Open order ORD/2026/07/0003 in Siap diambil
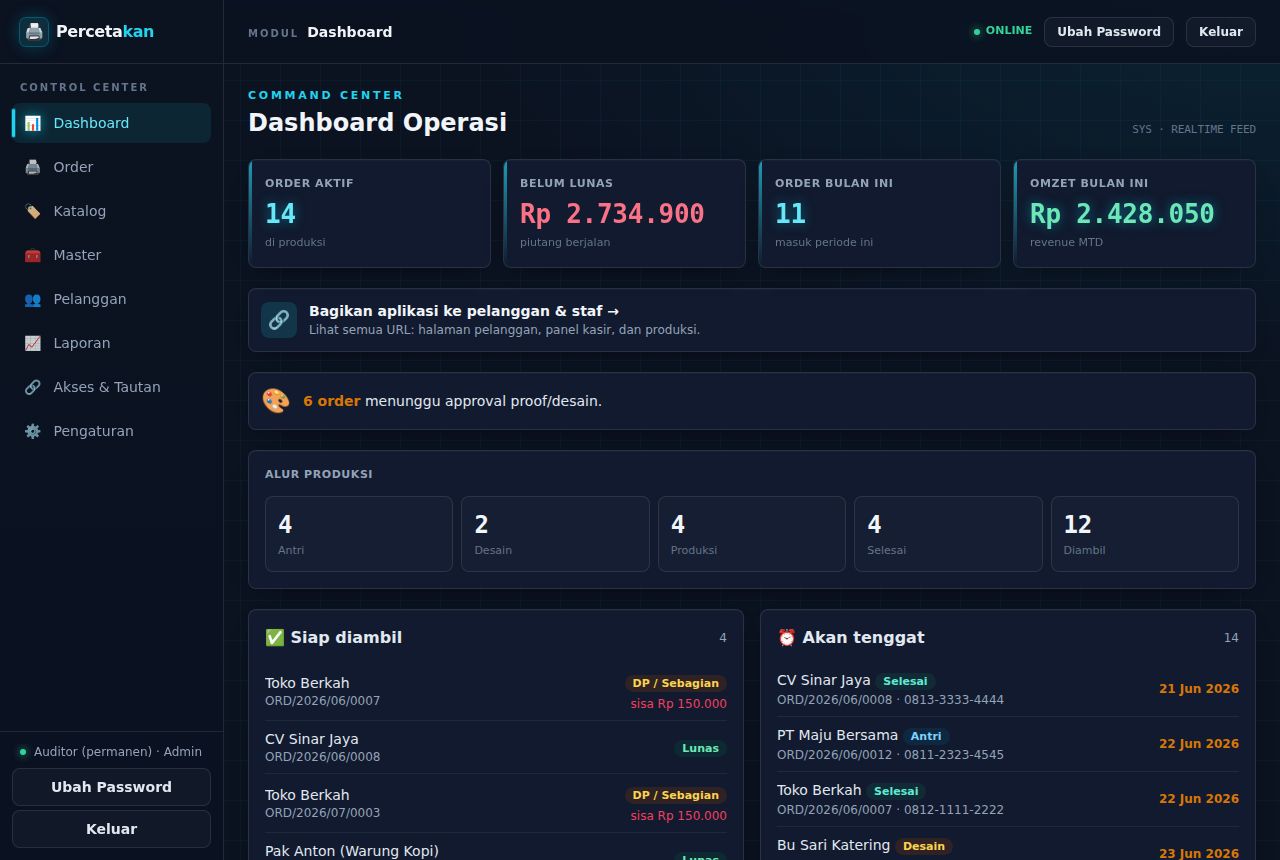 496,803
